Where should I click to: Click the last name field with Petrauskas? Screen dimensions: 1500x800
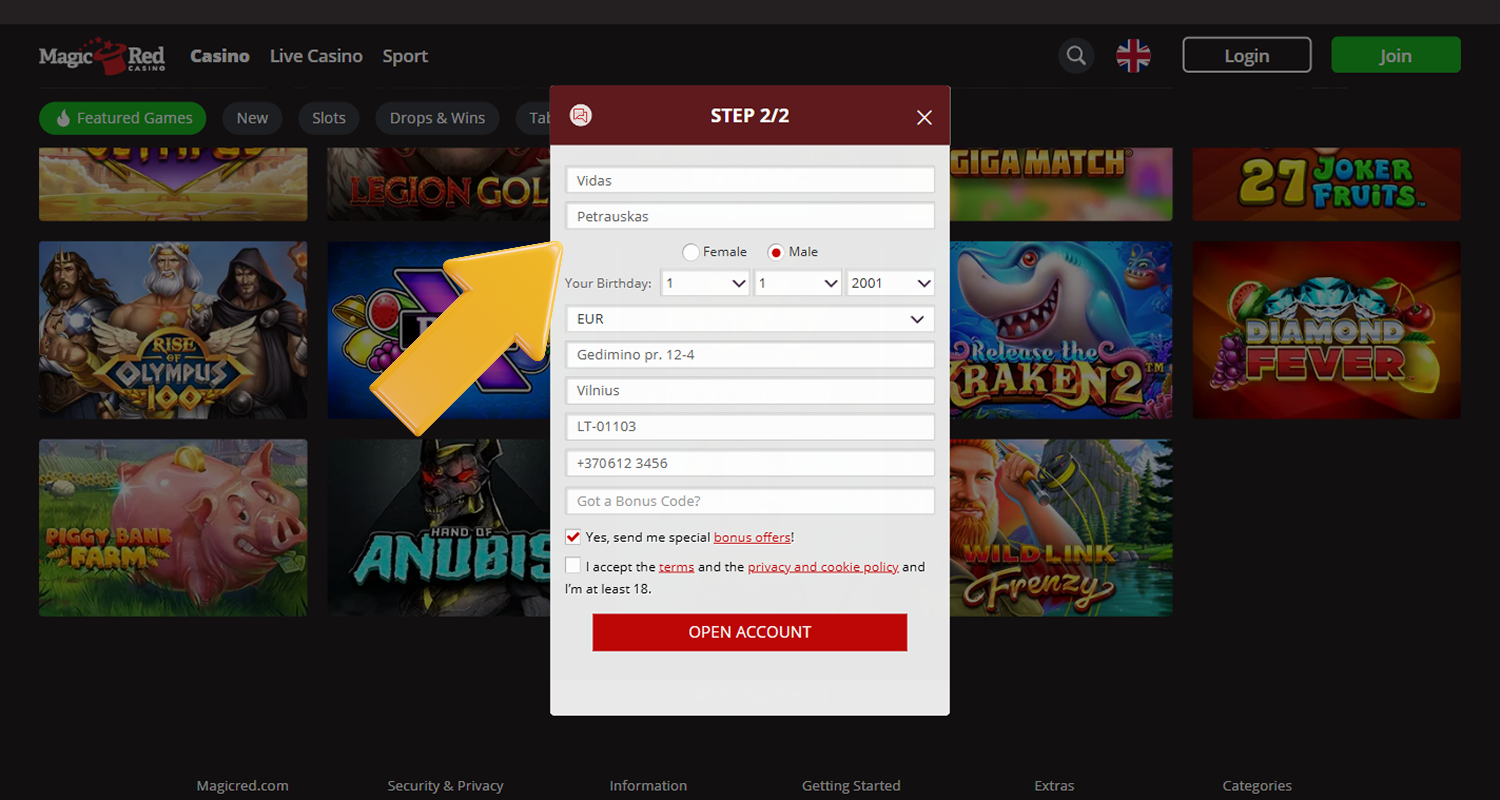point(750,216)
